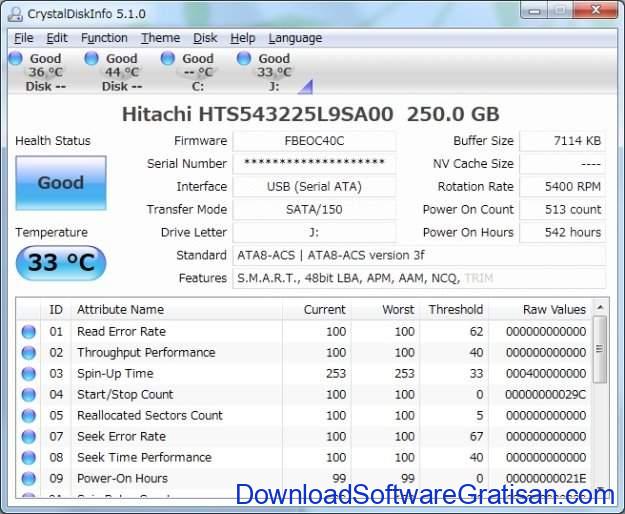
Task: Minimize the CrystalDiskInfo window
Action: click(535, 11)
